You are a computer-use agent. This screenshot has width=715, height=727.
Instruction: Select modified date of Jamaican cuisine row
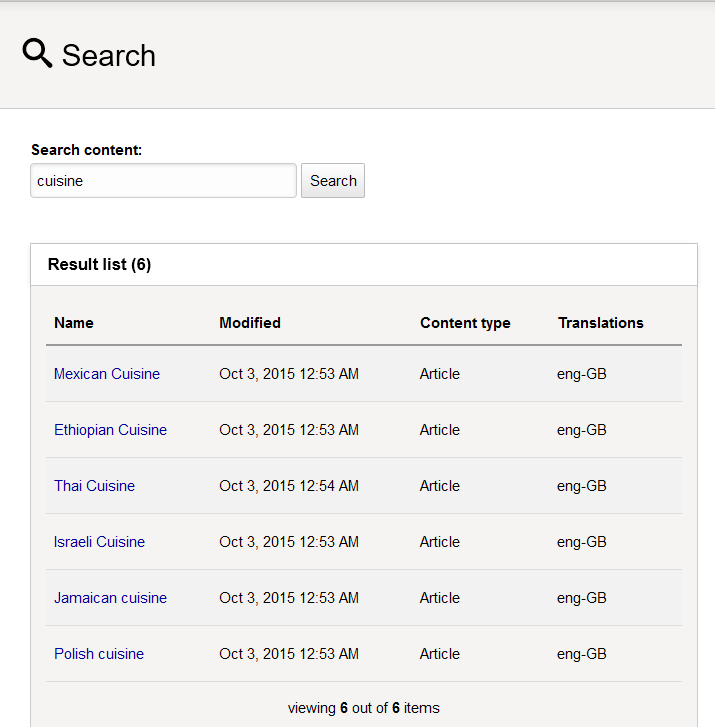pos(289,598)
